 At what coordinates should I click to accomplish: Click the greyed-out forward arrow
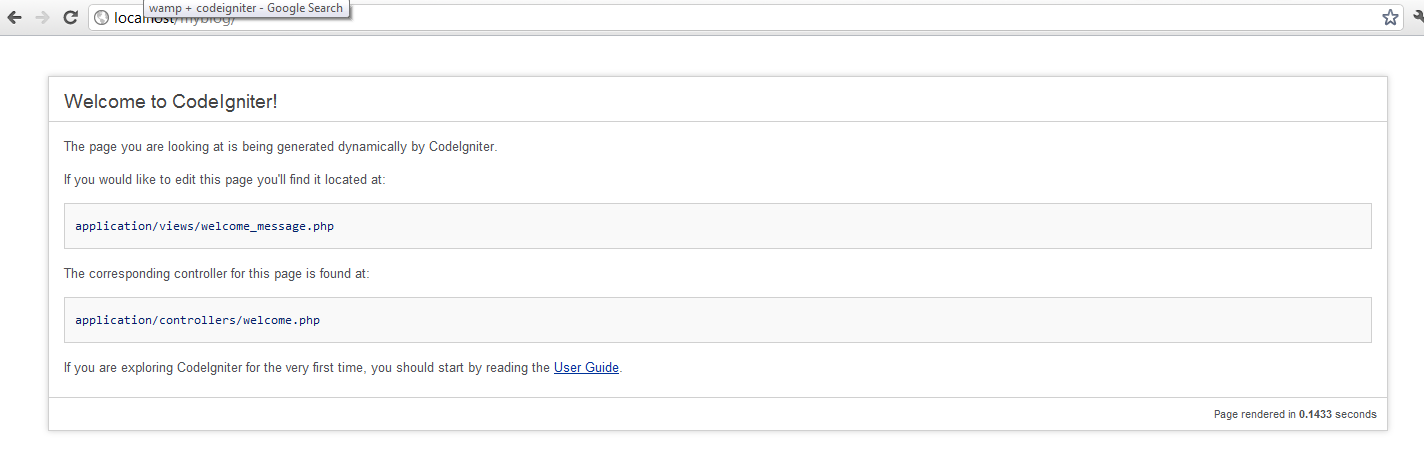point(42,18)
